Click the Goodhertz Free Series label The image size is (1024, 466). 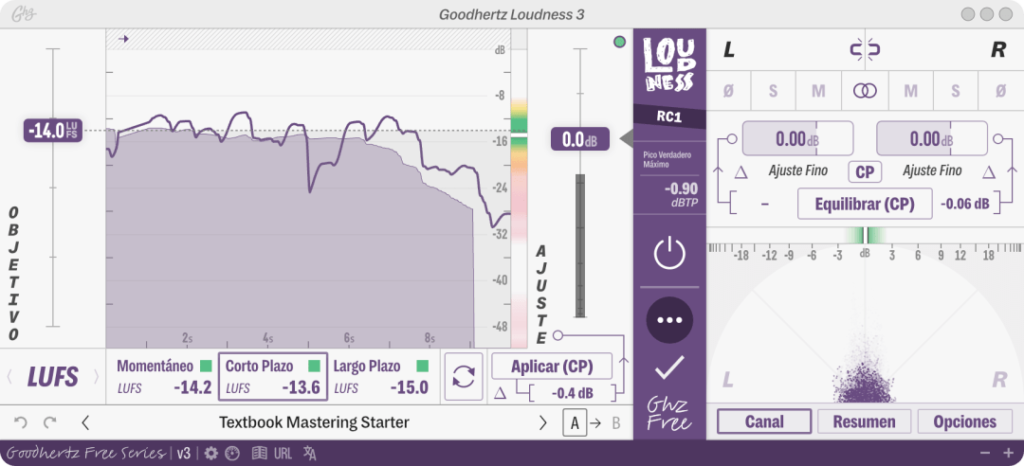point(85,453)
